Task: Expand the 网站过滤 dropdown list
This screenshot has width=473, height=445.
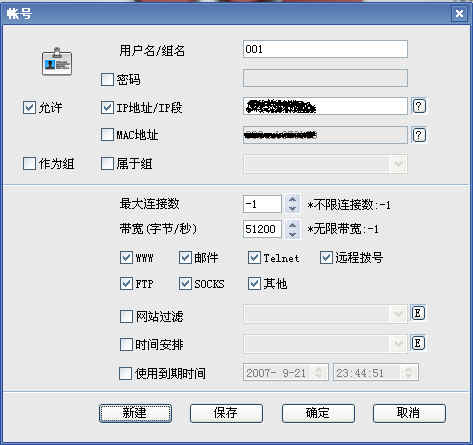Action: point(398,314)
